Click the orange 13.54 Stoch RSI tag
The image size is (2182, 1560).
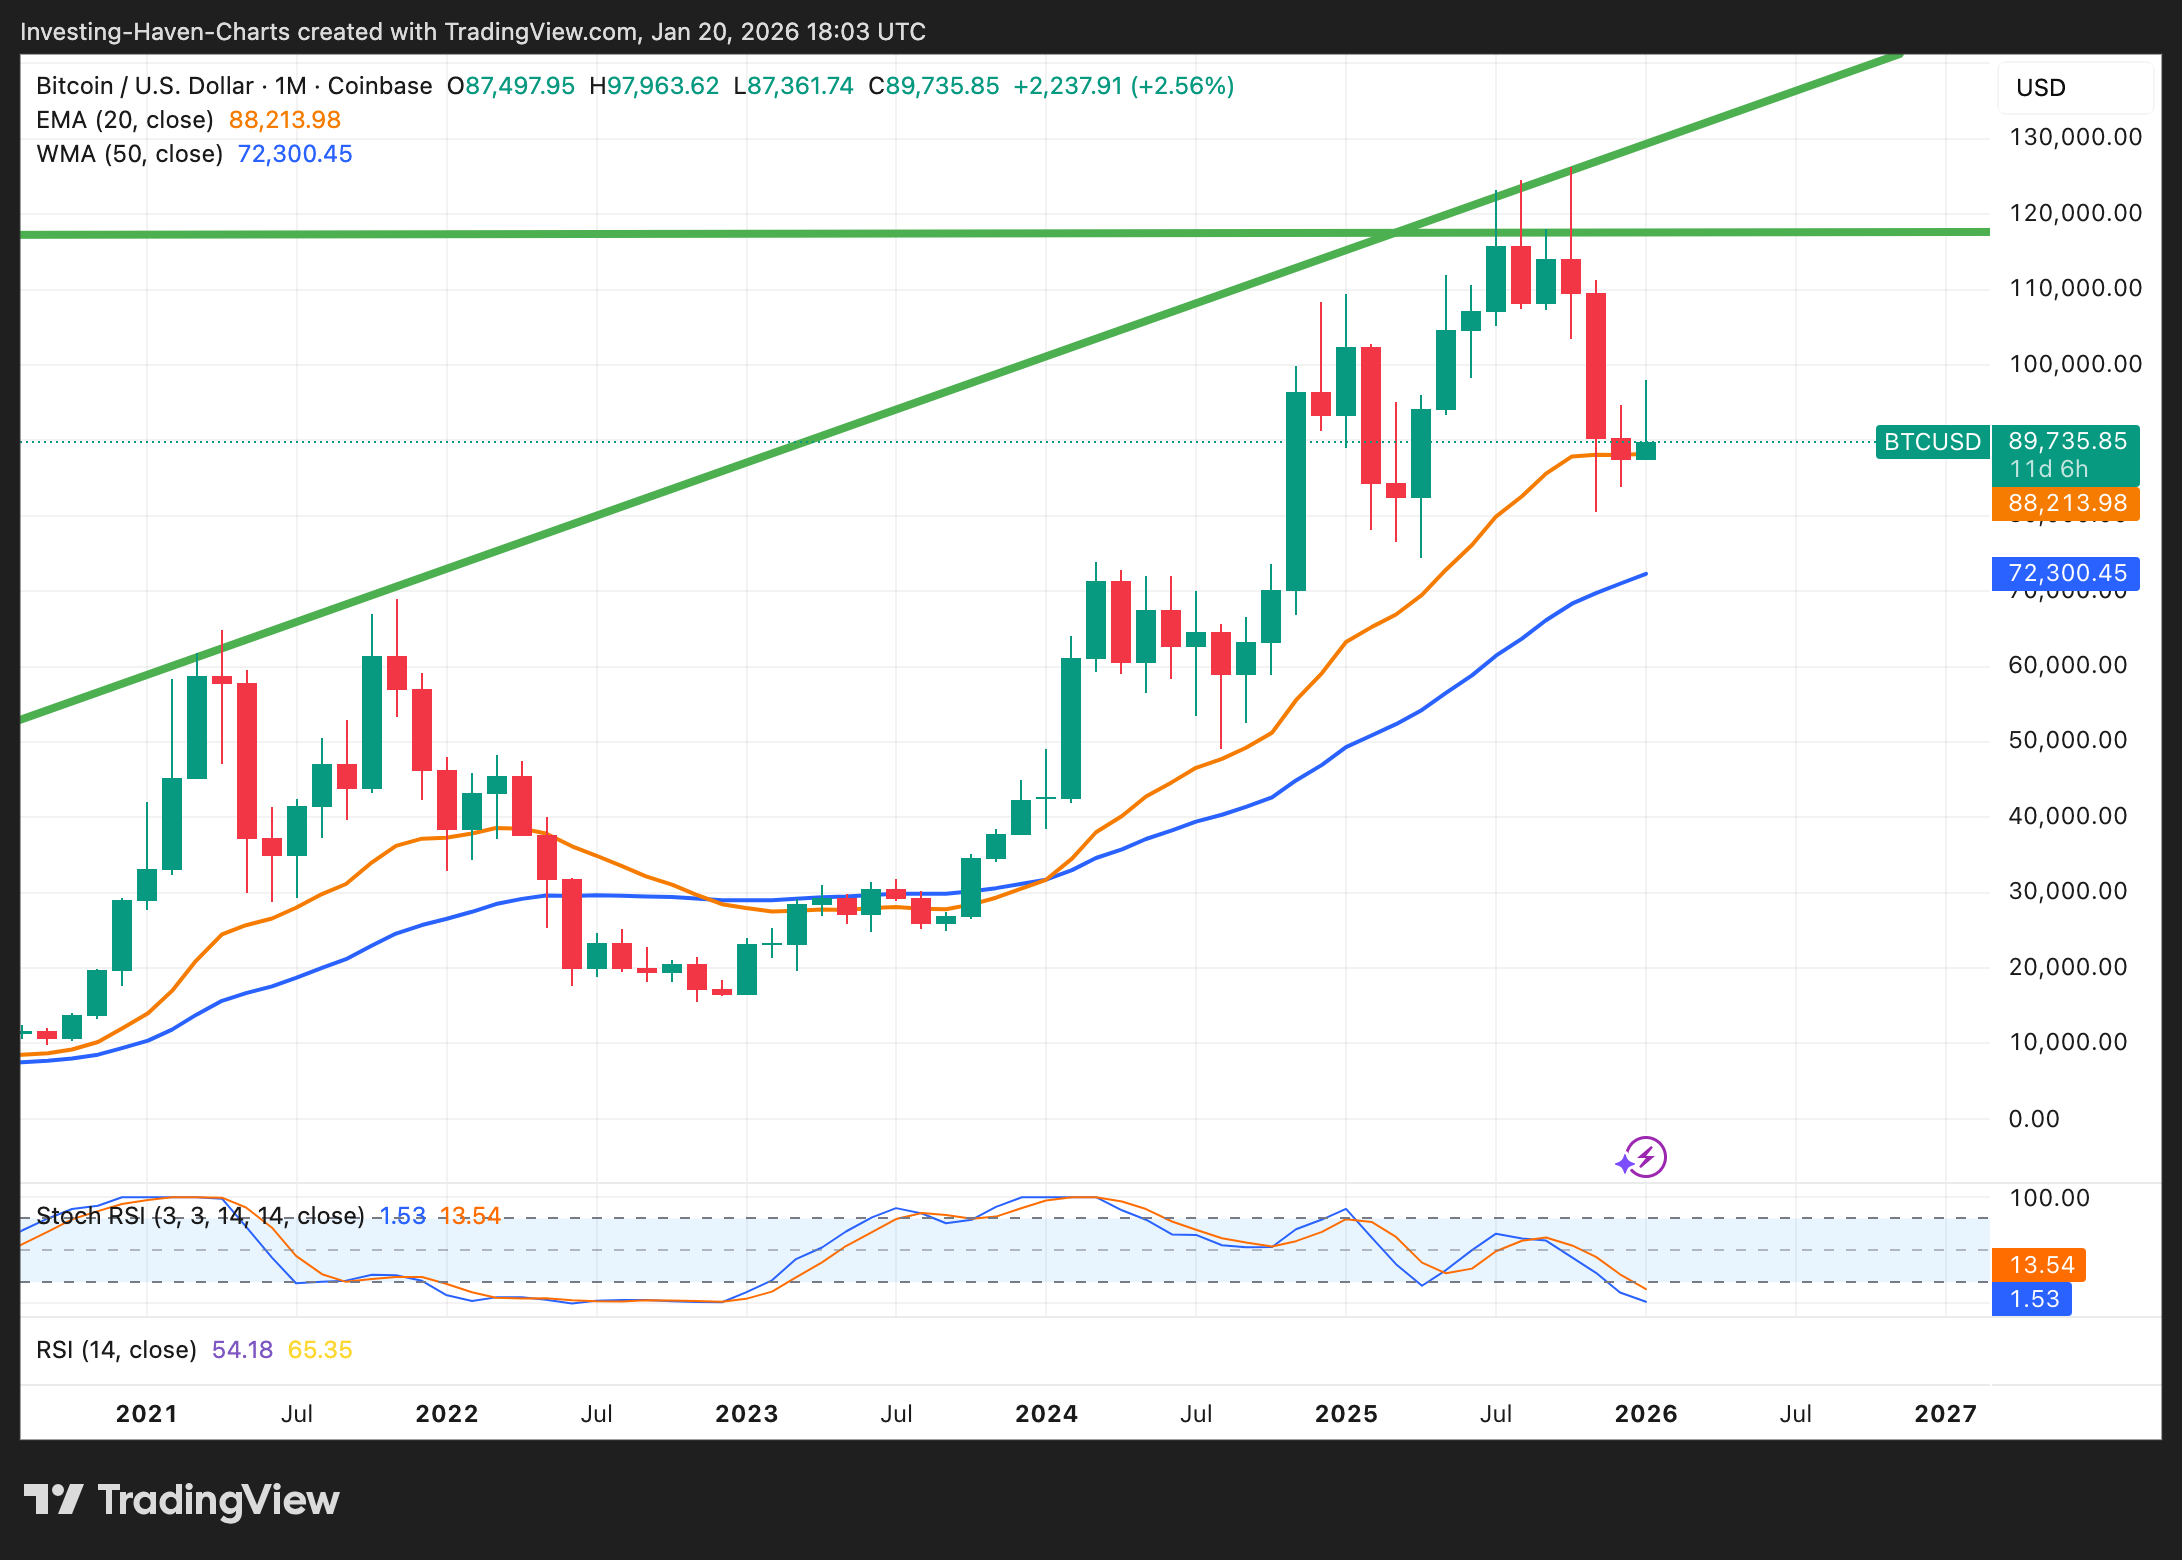coord(2040,1265)
